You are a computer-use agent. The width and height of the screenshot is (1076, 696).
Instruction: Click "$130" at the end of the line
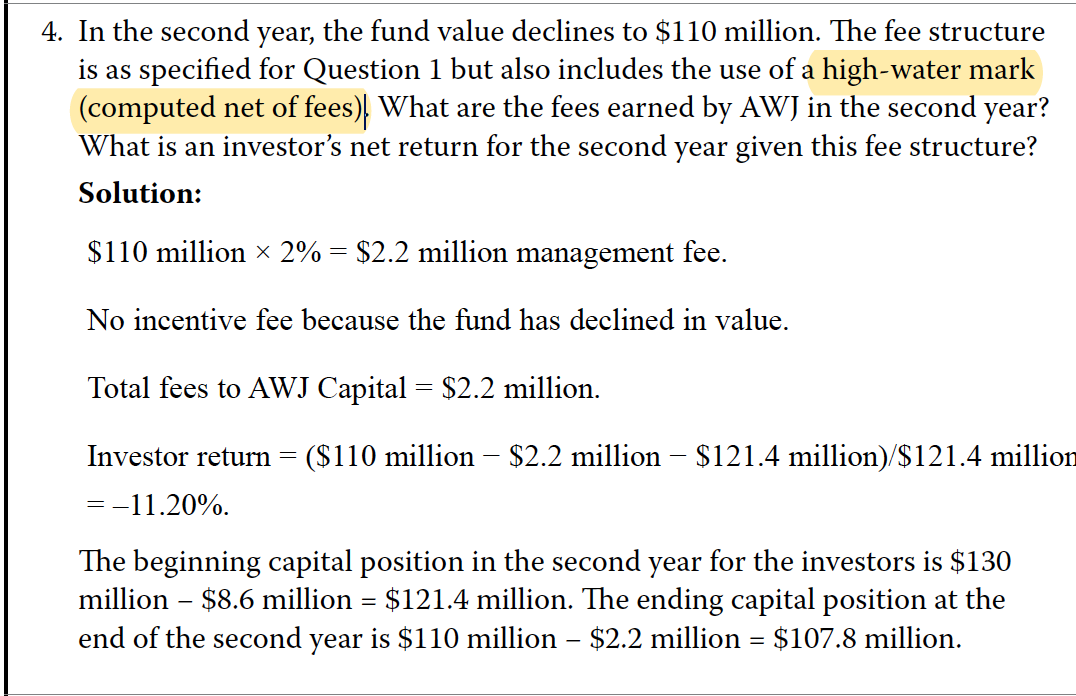pos(980,561)
